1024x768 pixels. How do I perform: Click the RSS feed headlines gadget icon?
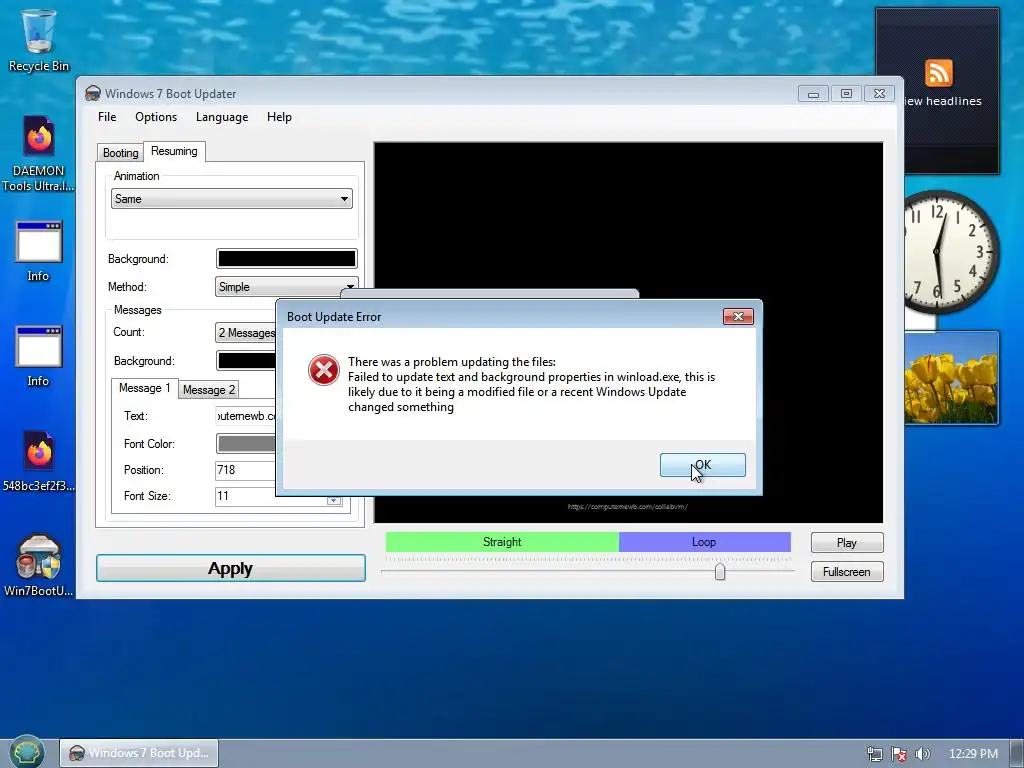(x=938, y=72)
